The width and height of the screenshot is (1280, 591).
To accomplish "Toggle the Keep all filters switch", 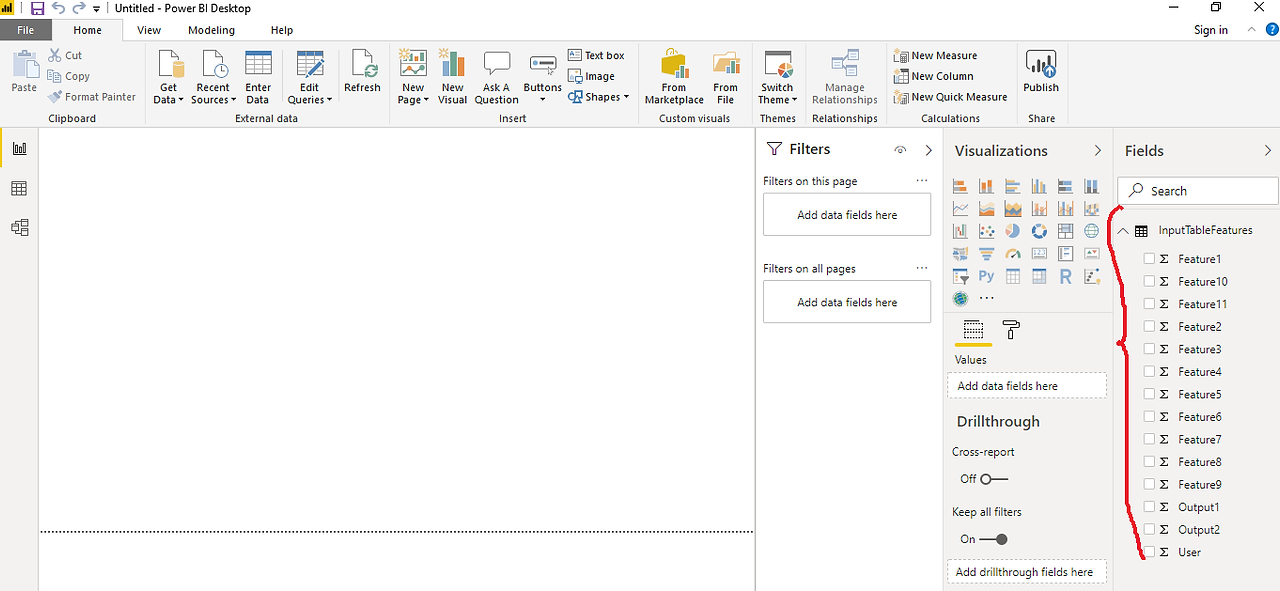I will pyautogui.click(x=994, y=539).
